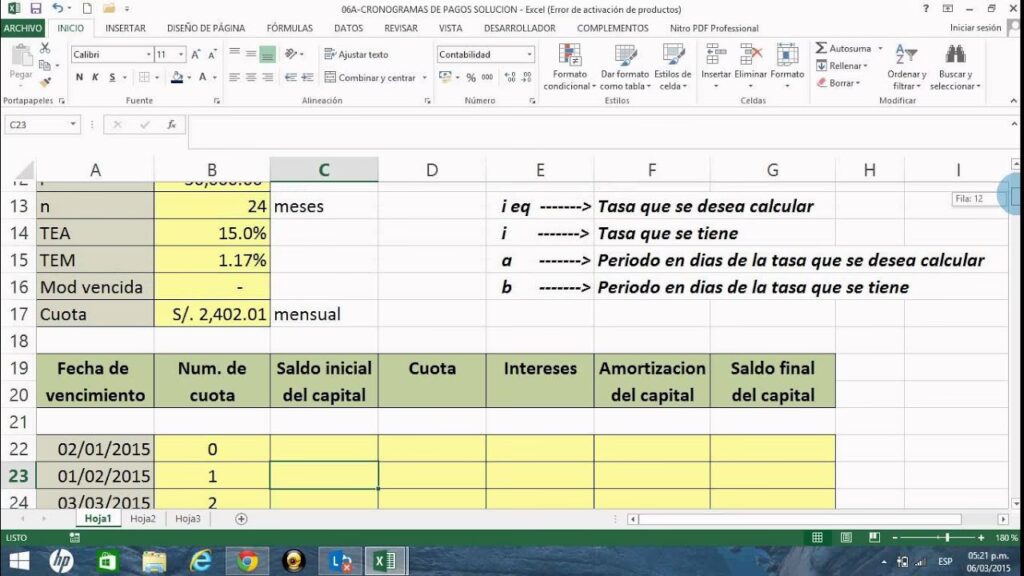
Task: Click the Eliminar cells icon
Action: click(750, 66)
